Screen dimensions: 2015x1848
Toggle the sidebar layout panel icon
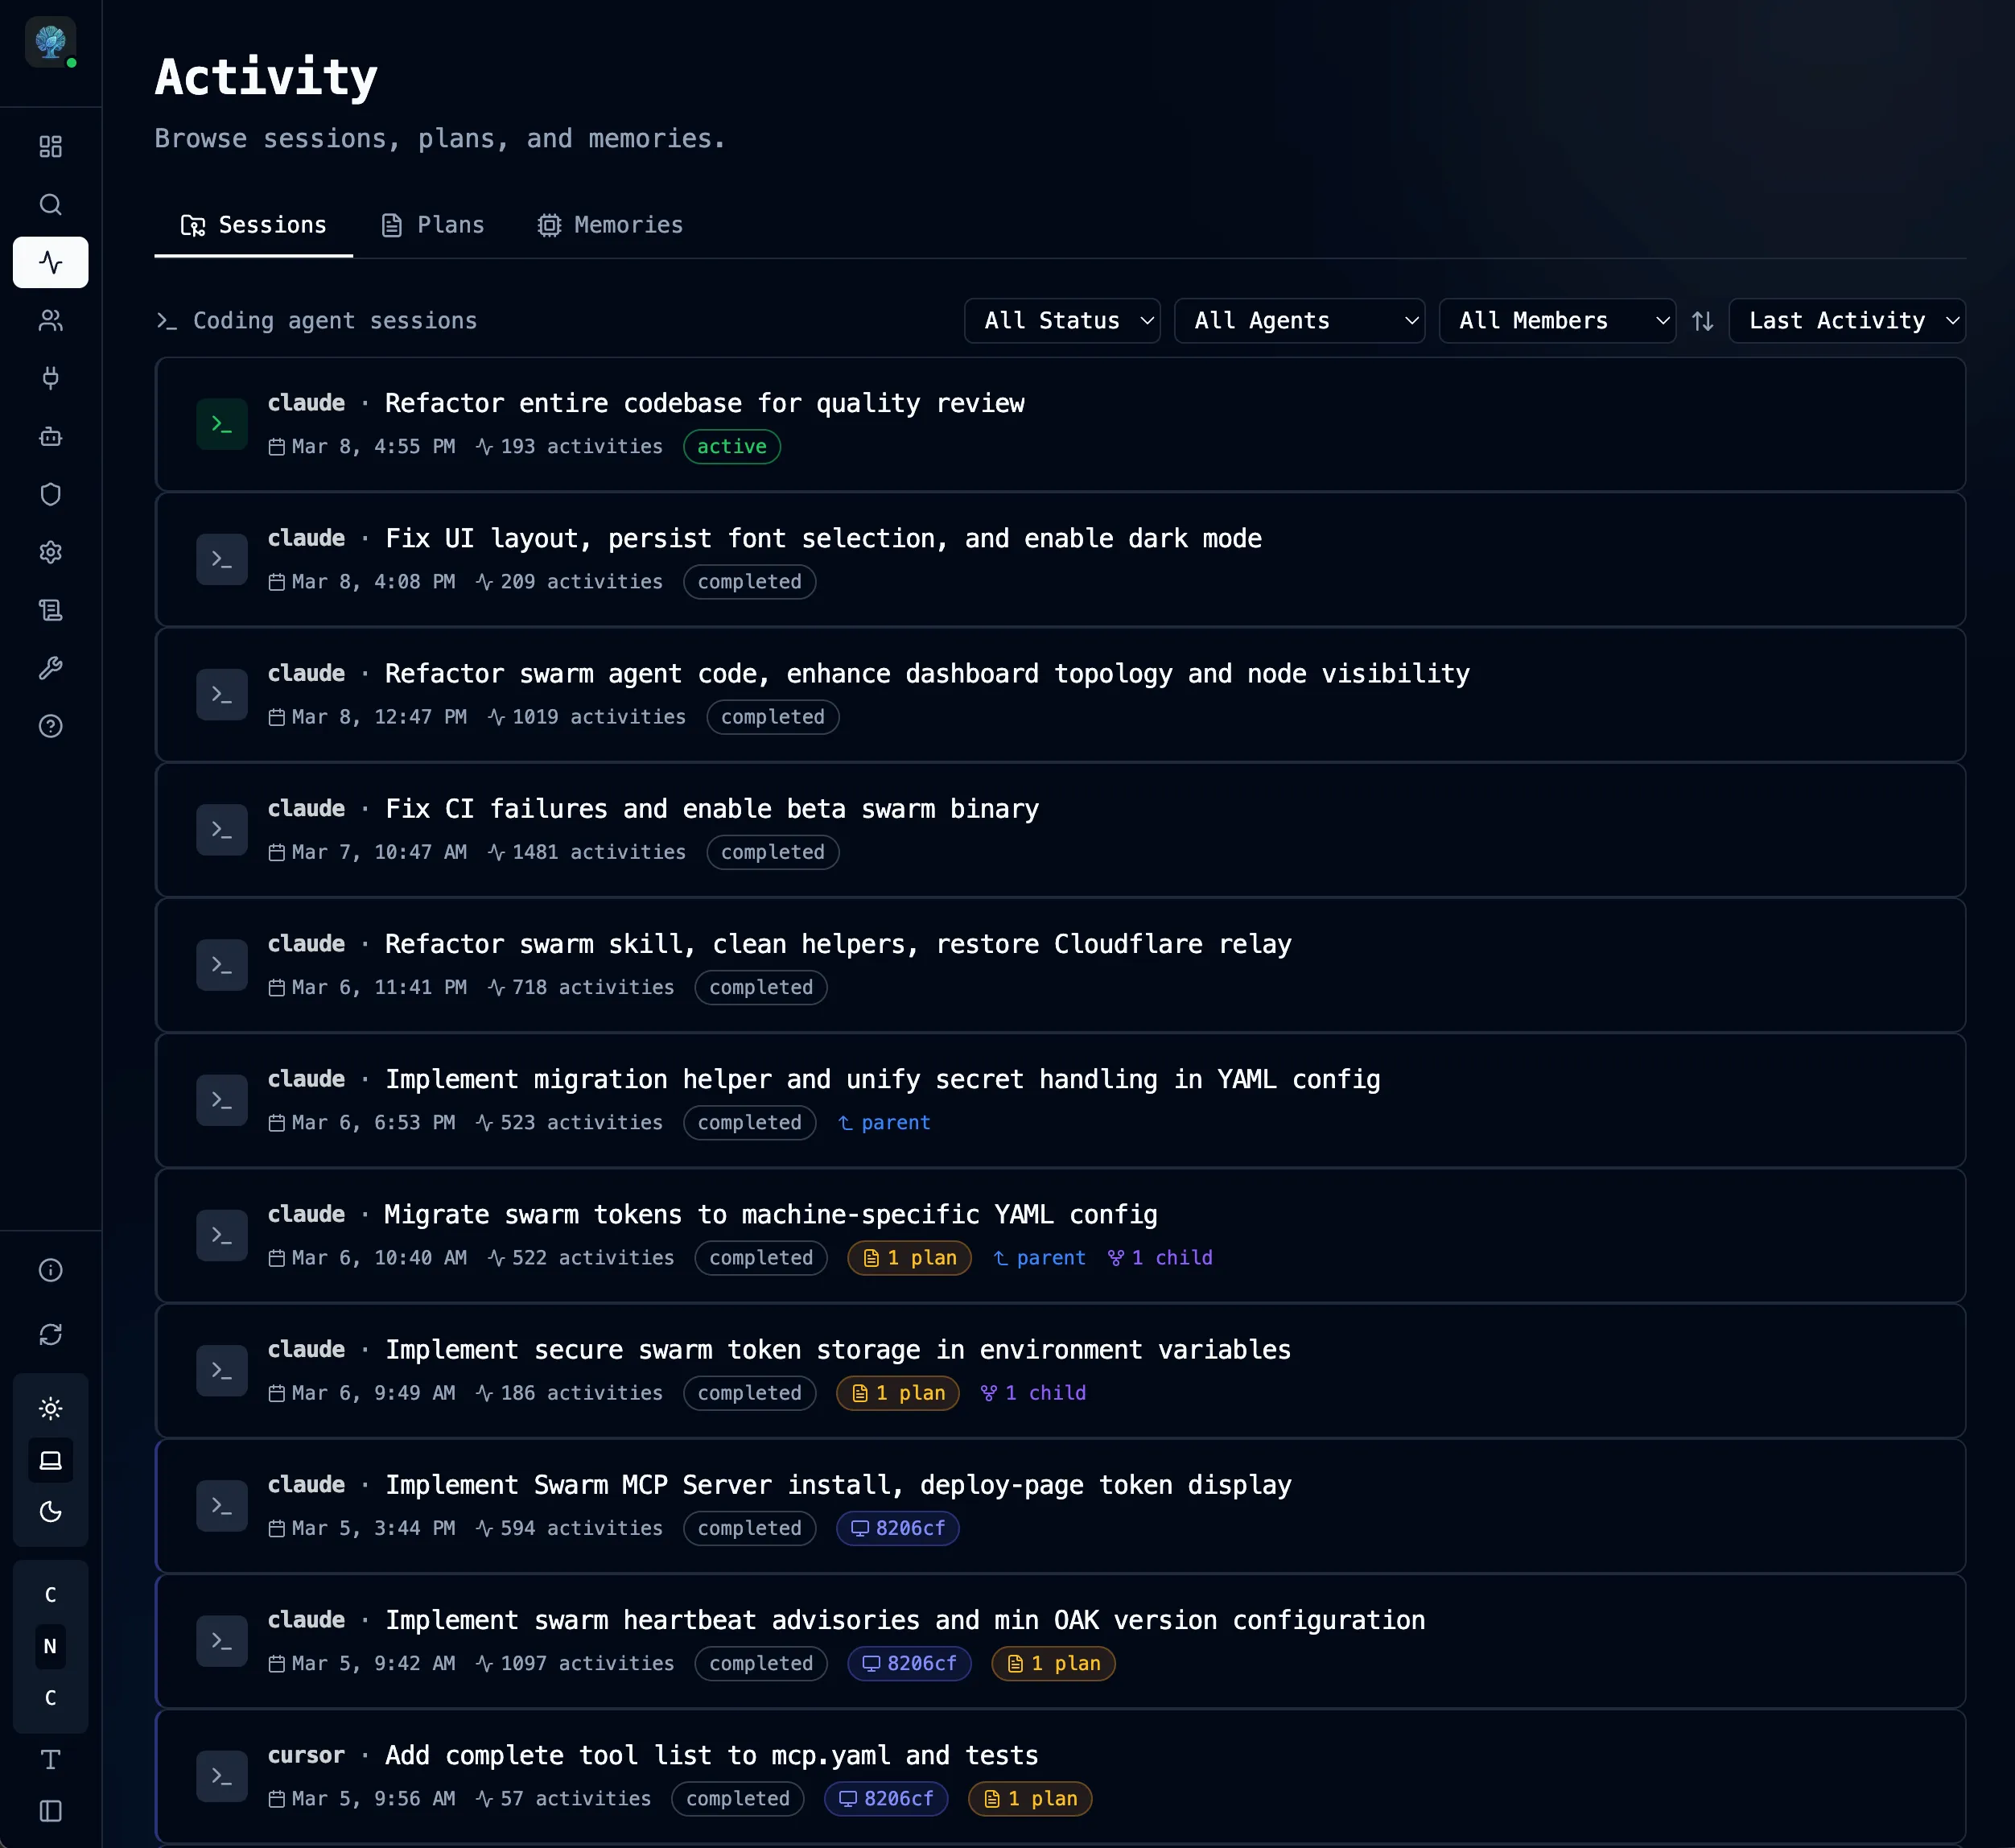point(50,1811)
